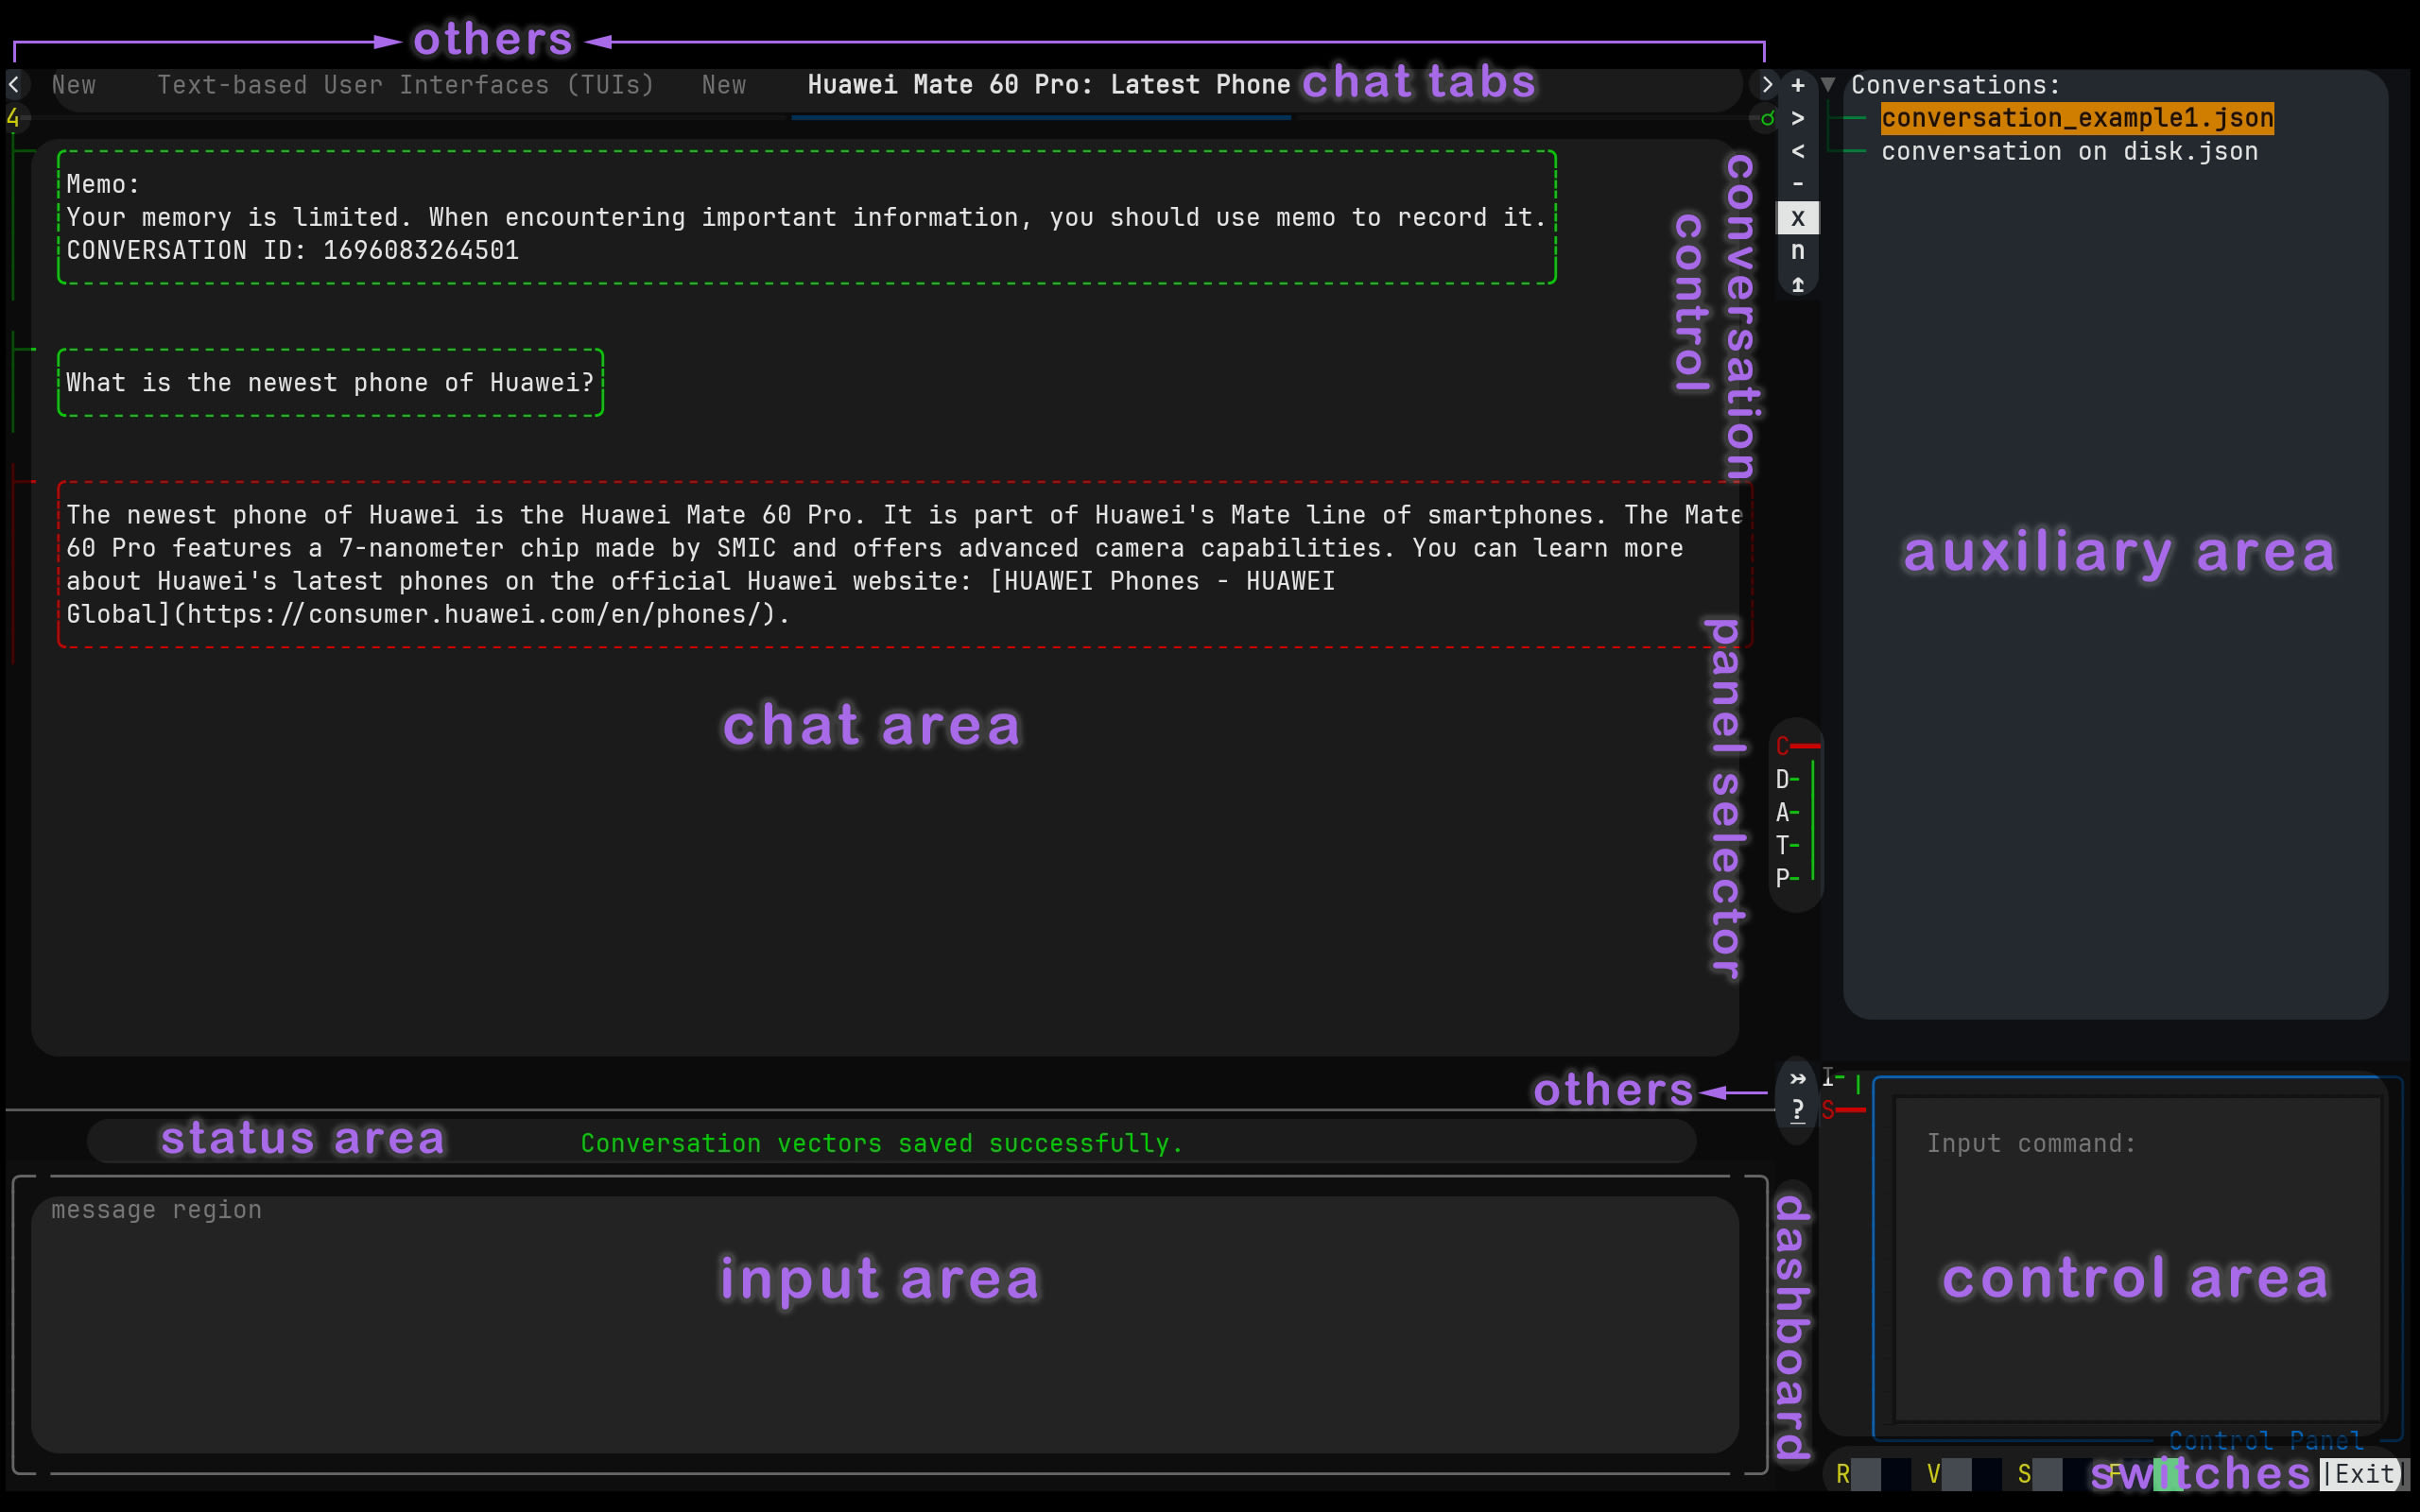Collapse the Conversations tree triangle
Viewport: 2420px width, 1512px height.
tap(1828, 85)
